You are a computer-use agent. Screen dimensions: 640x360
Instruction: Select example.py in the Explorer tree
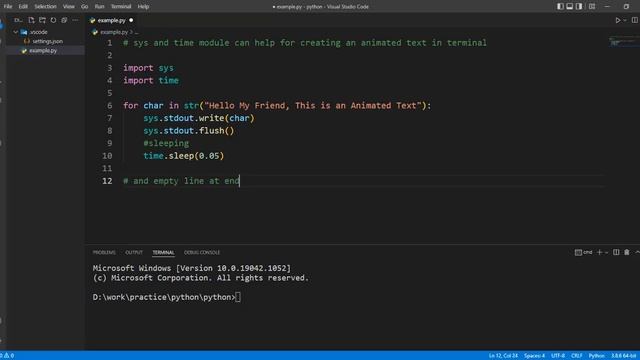pyautogui.click(x=43, y=51)
